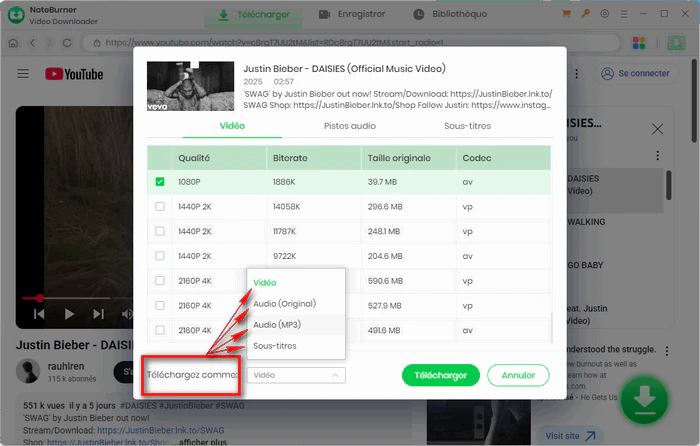The width and height of the screenshot is (700, 446).
Task: Check the 1440P 2K 14058K row
Action: coord(160,207)
